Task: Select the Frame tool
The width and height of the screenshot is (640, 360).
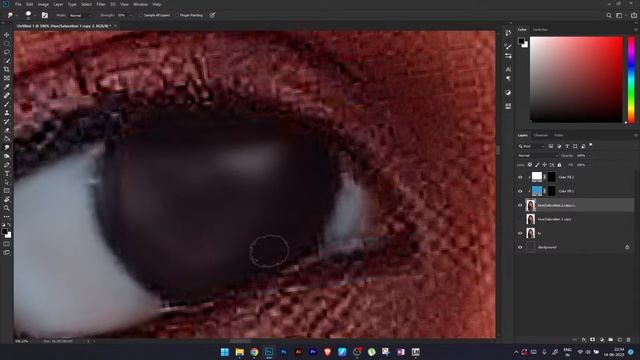Action: tap(7, 78)
